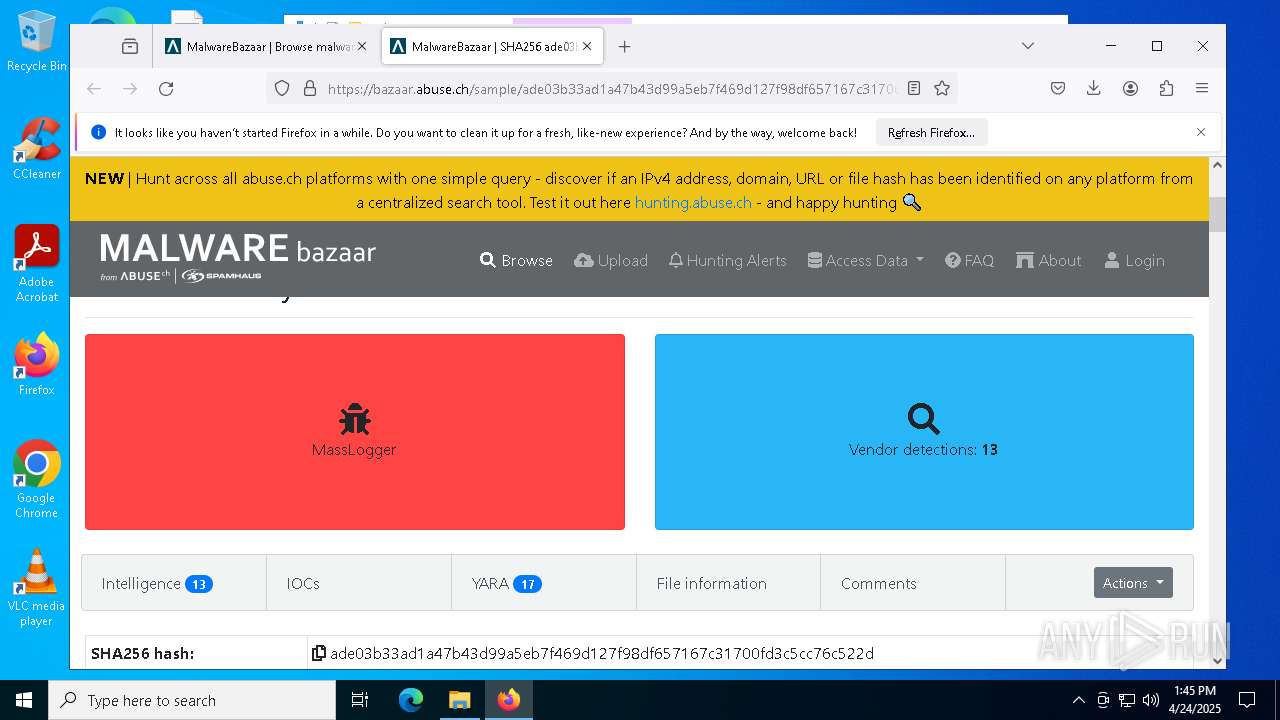Bookmark this page with the star icon
Screen dimensions: 1280x720
click(942, 89)
